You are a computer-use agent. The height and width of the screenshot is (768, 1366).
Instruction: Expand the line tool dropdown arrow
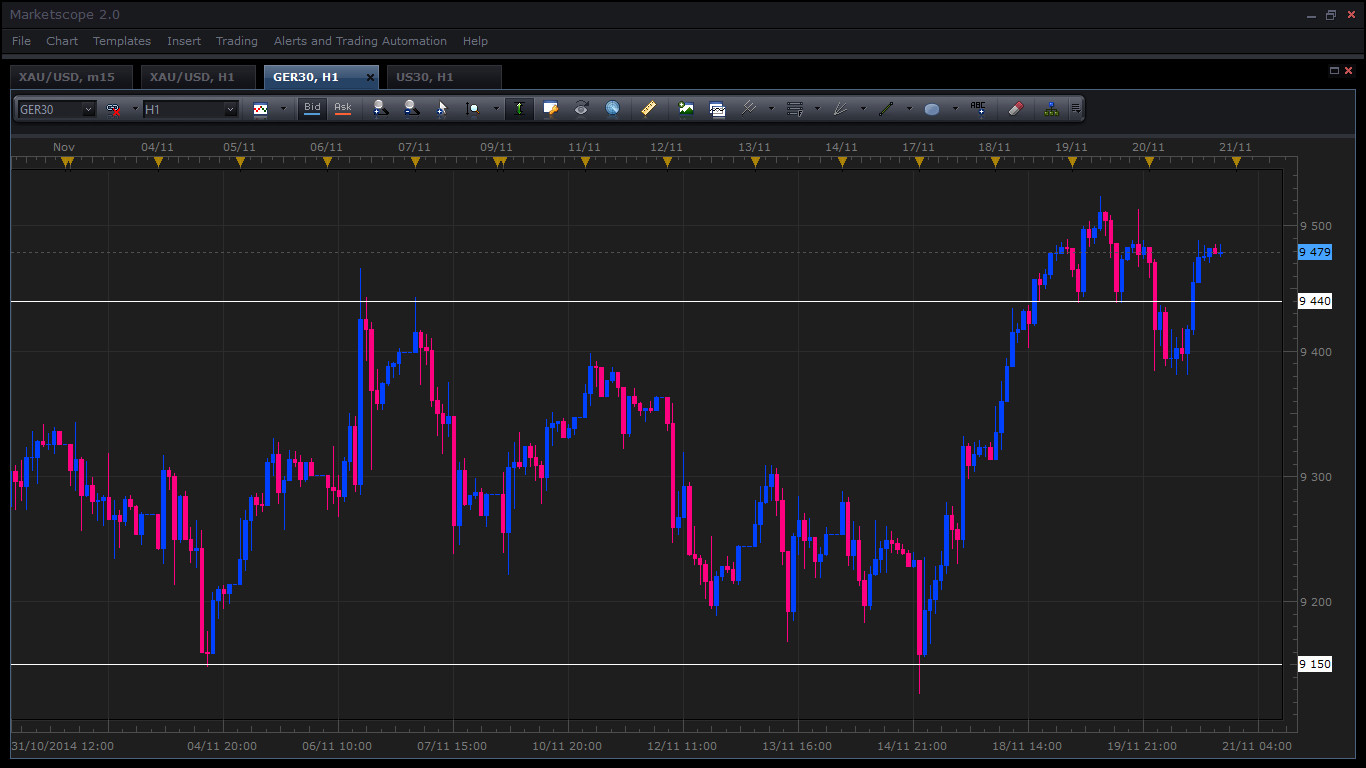point(908,109)
